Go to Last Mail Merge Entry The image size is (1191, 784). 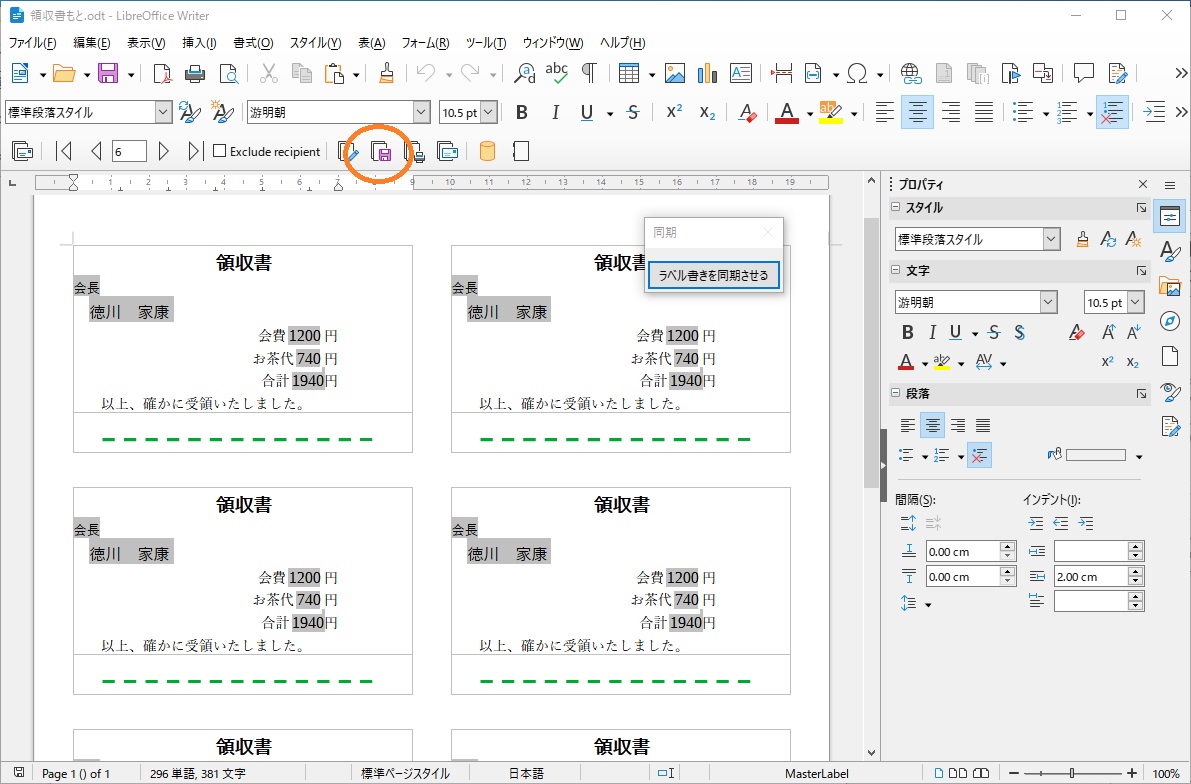pyautogui.click(x=194, y=152)
